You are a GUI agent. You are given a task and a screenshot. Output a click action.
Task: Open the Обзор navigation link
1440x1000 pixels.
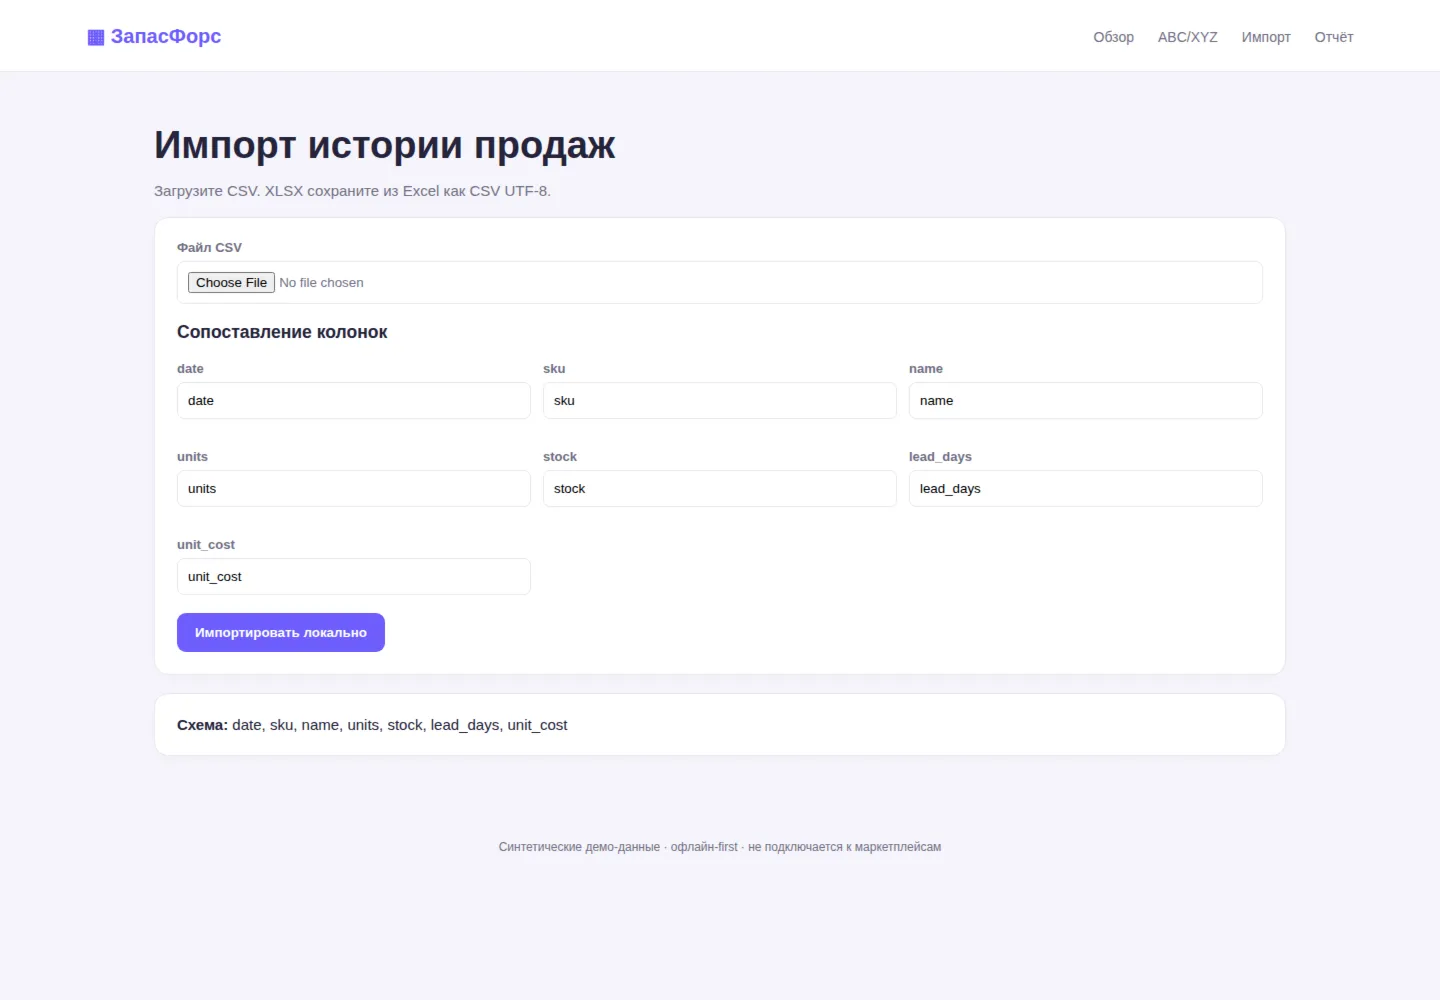point(1113,37)
